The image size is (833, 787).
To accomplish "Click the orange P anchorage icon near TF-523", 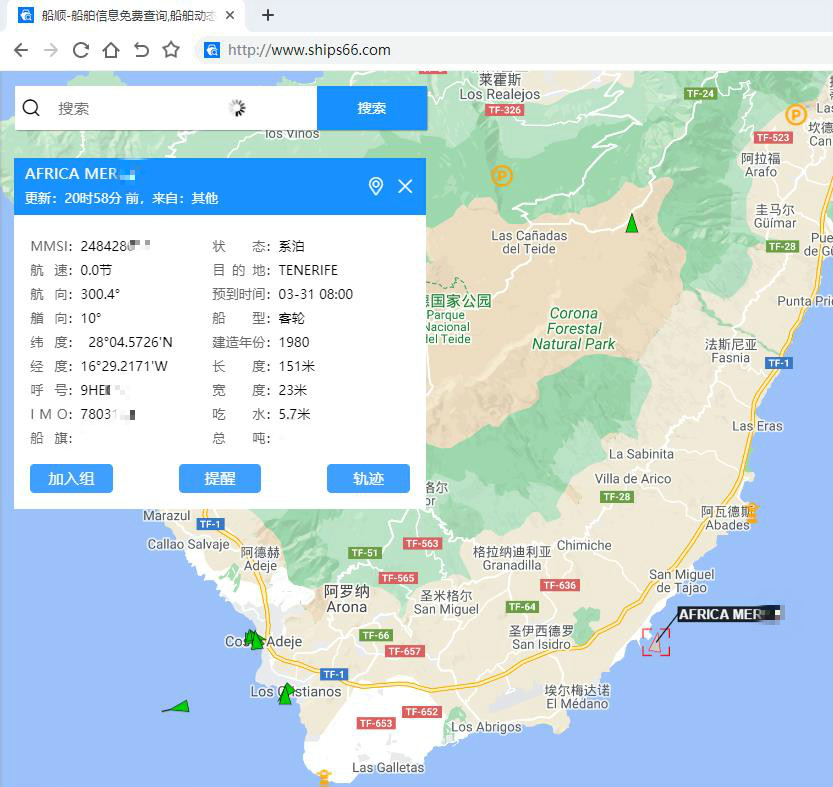I will pos(795,114).
